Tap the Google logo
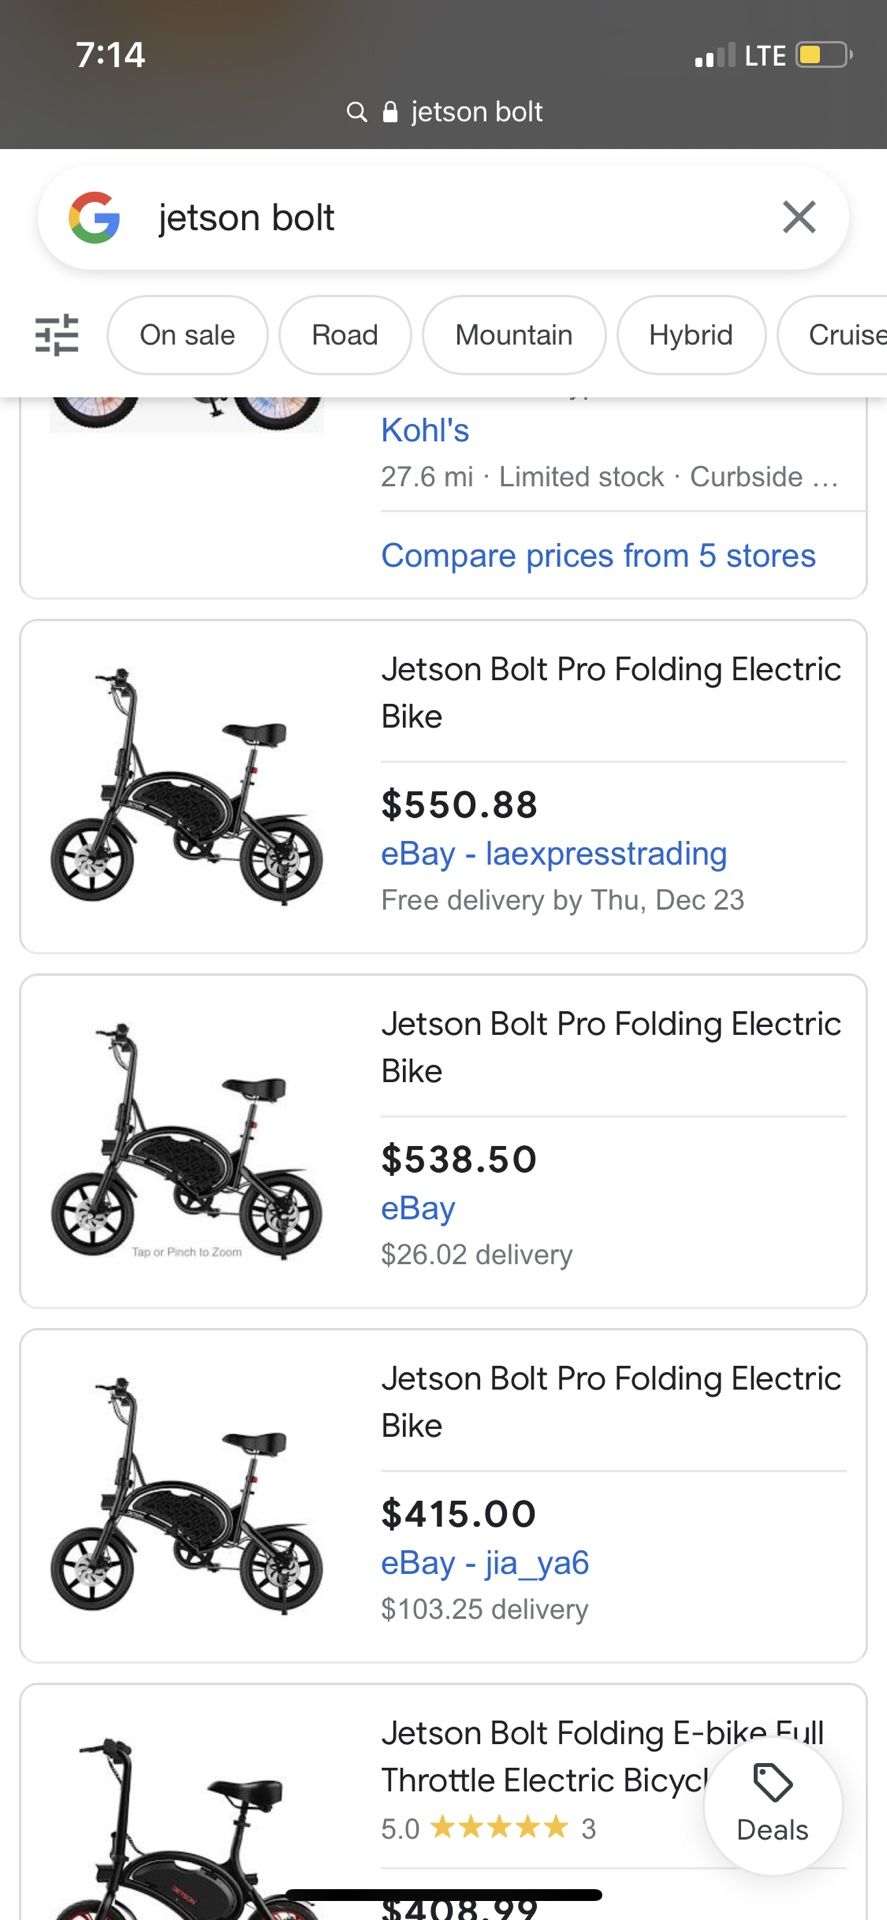Screen dimensions: 887x1920 click(x=94, y=218)
